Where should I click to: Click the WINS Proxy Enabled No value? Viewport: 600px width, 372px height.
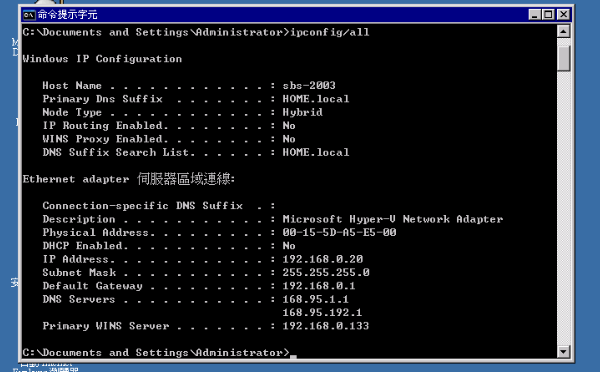click(289, 139)
